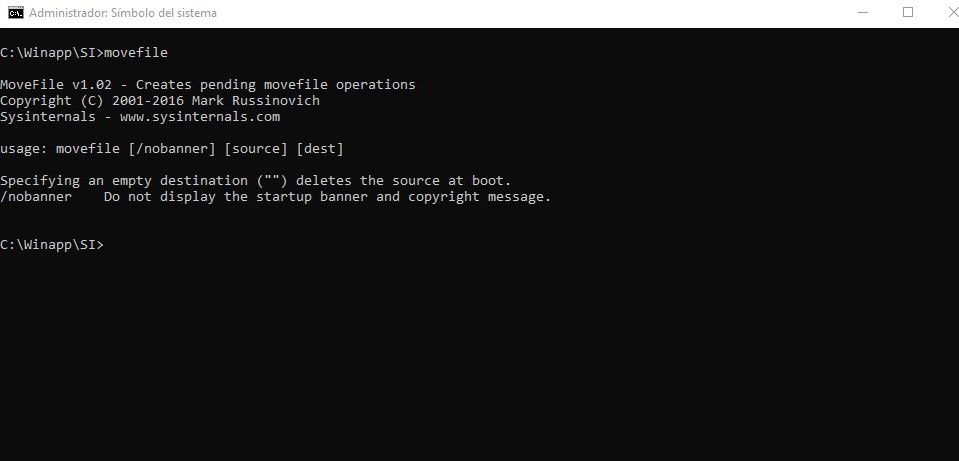Click empty black console area below prompt

480,355
